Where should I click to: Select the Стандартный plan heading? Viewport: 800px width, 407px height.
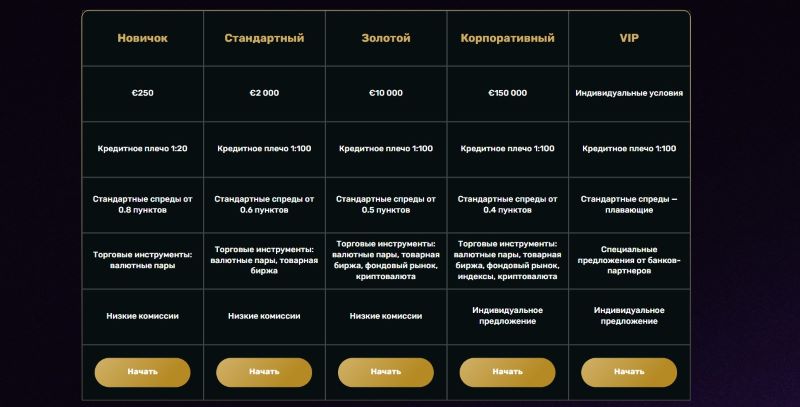pos(264,38)
